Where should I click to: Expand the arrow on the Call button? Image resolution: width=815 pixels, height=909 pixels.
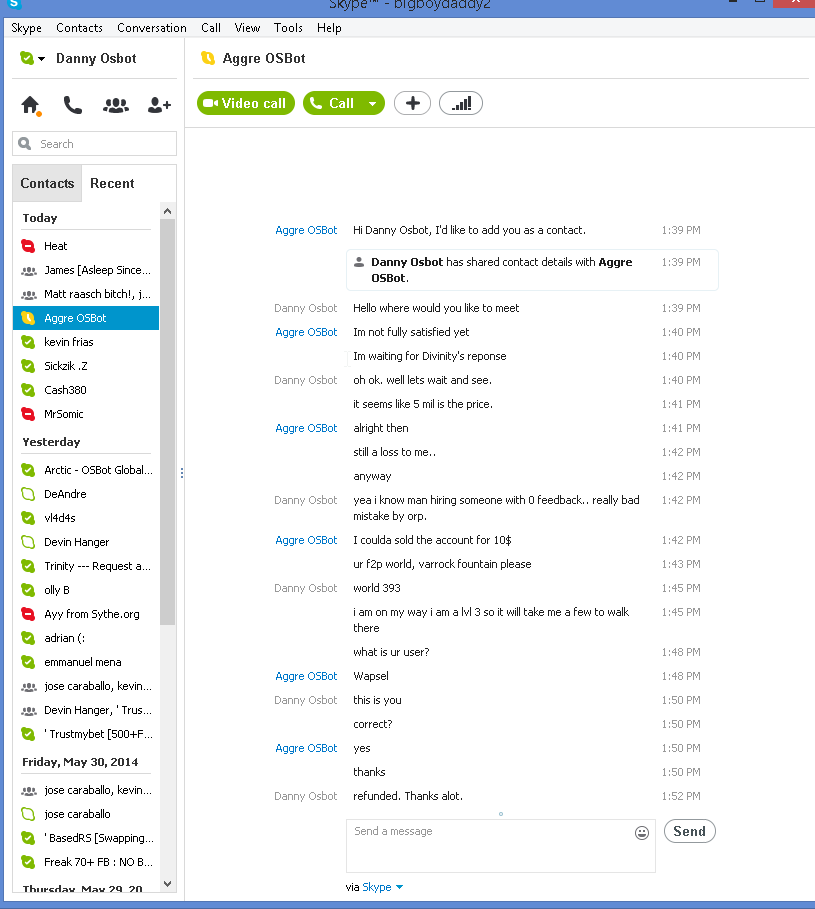(x=372, y=103)
